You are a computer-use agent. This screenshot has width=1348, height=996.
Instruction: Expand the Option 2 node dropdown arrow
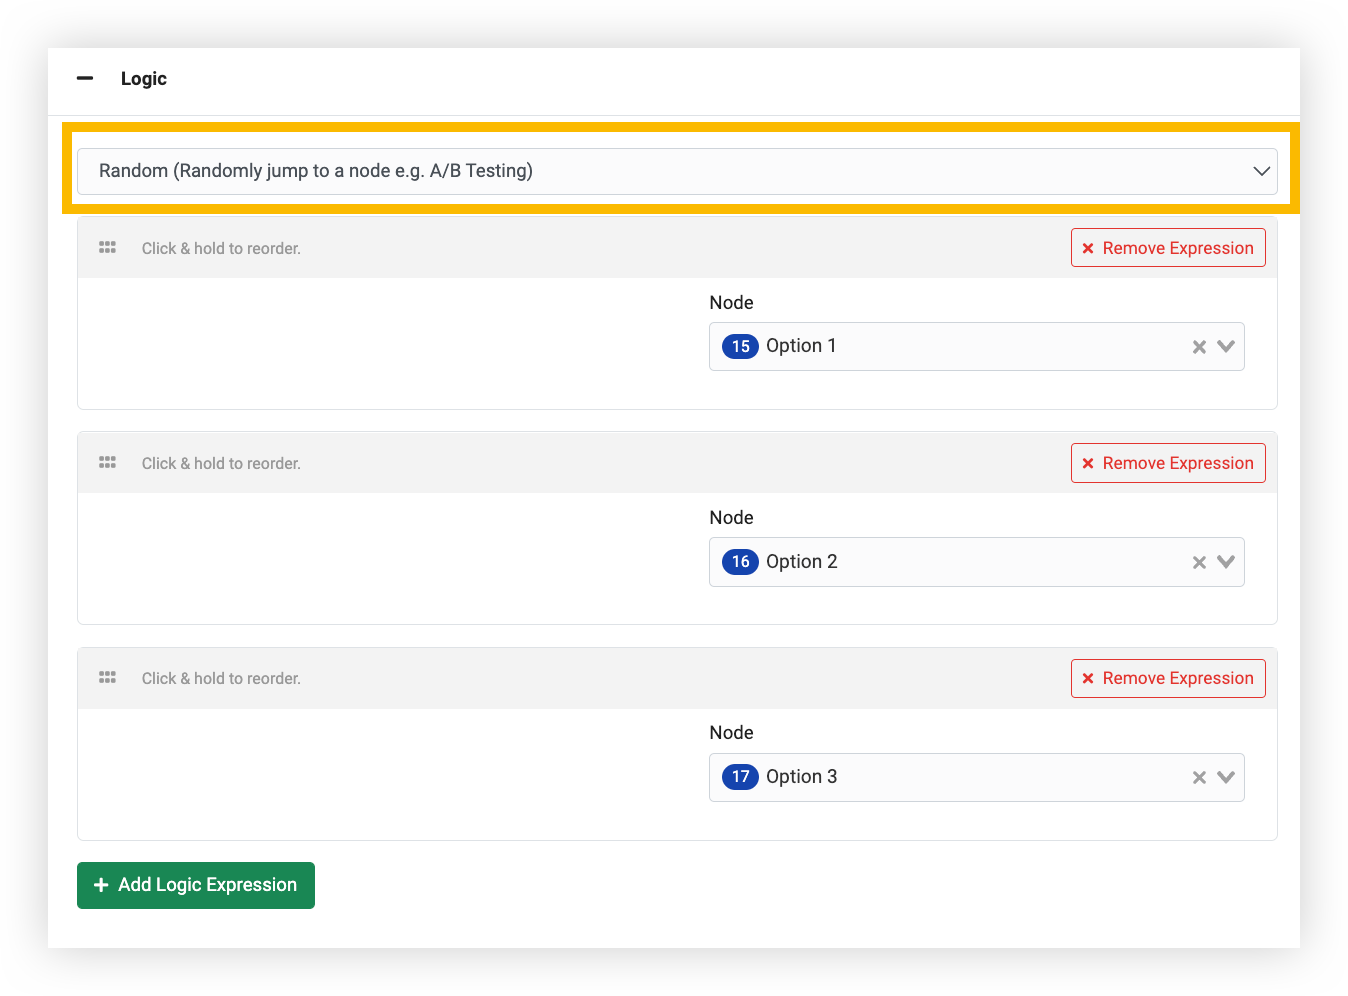click(1226, 562)
